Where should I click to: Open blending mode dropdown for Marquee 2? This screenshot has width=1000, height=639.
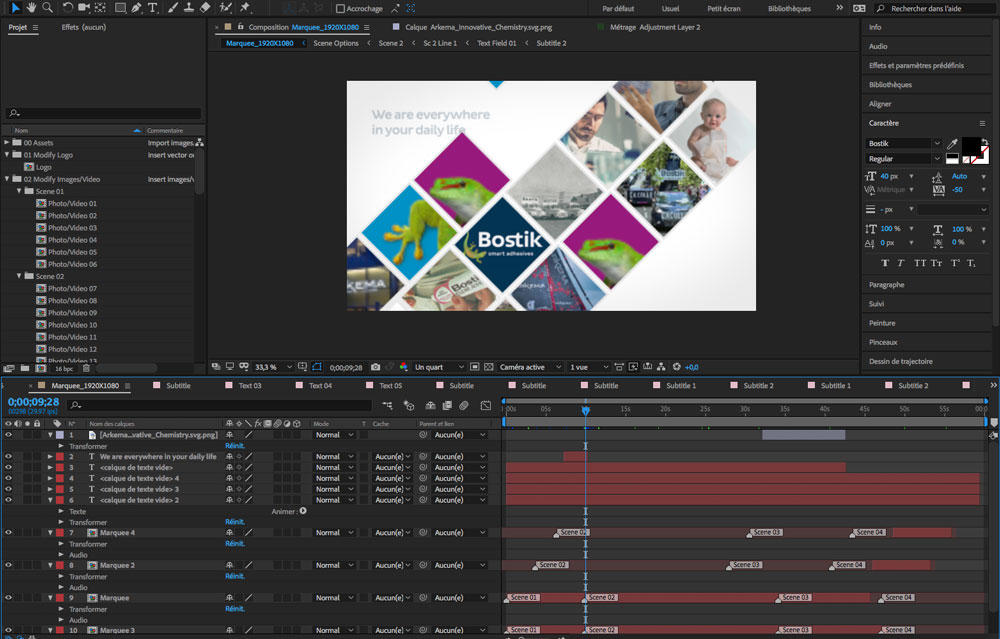(x=334, y=565)
